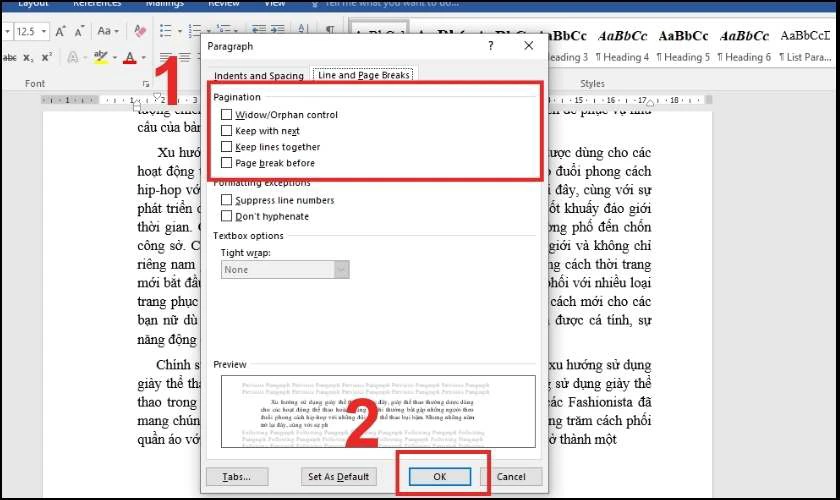Check Suppress line numbers
Image resolution: width=840 pixels, height=500 pixels.
coord(227,200)
